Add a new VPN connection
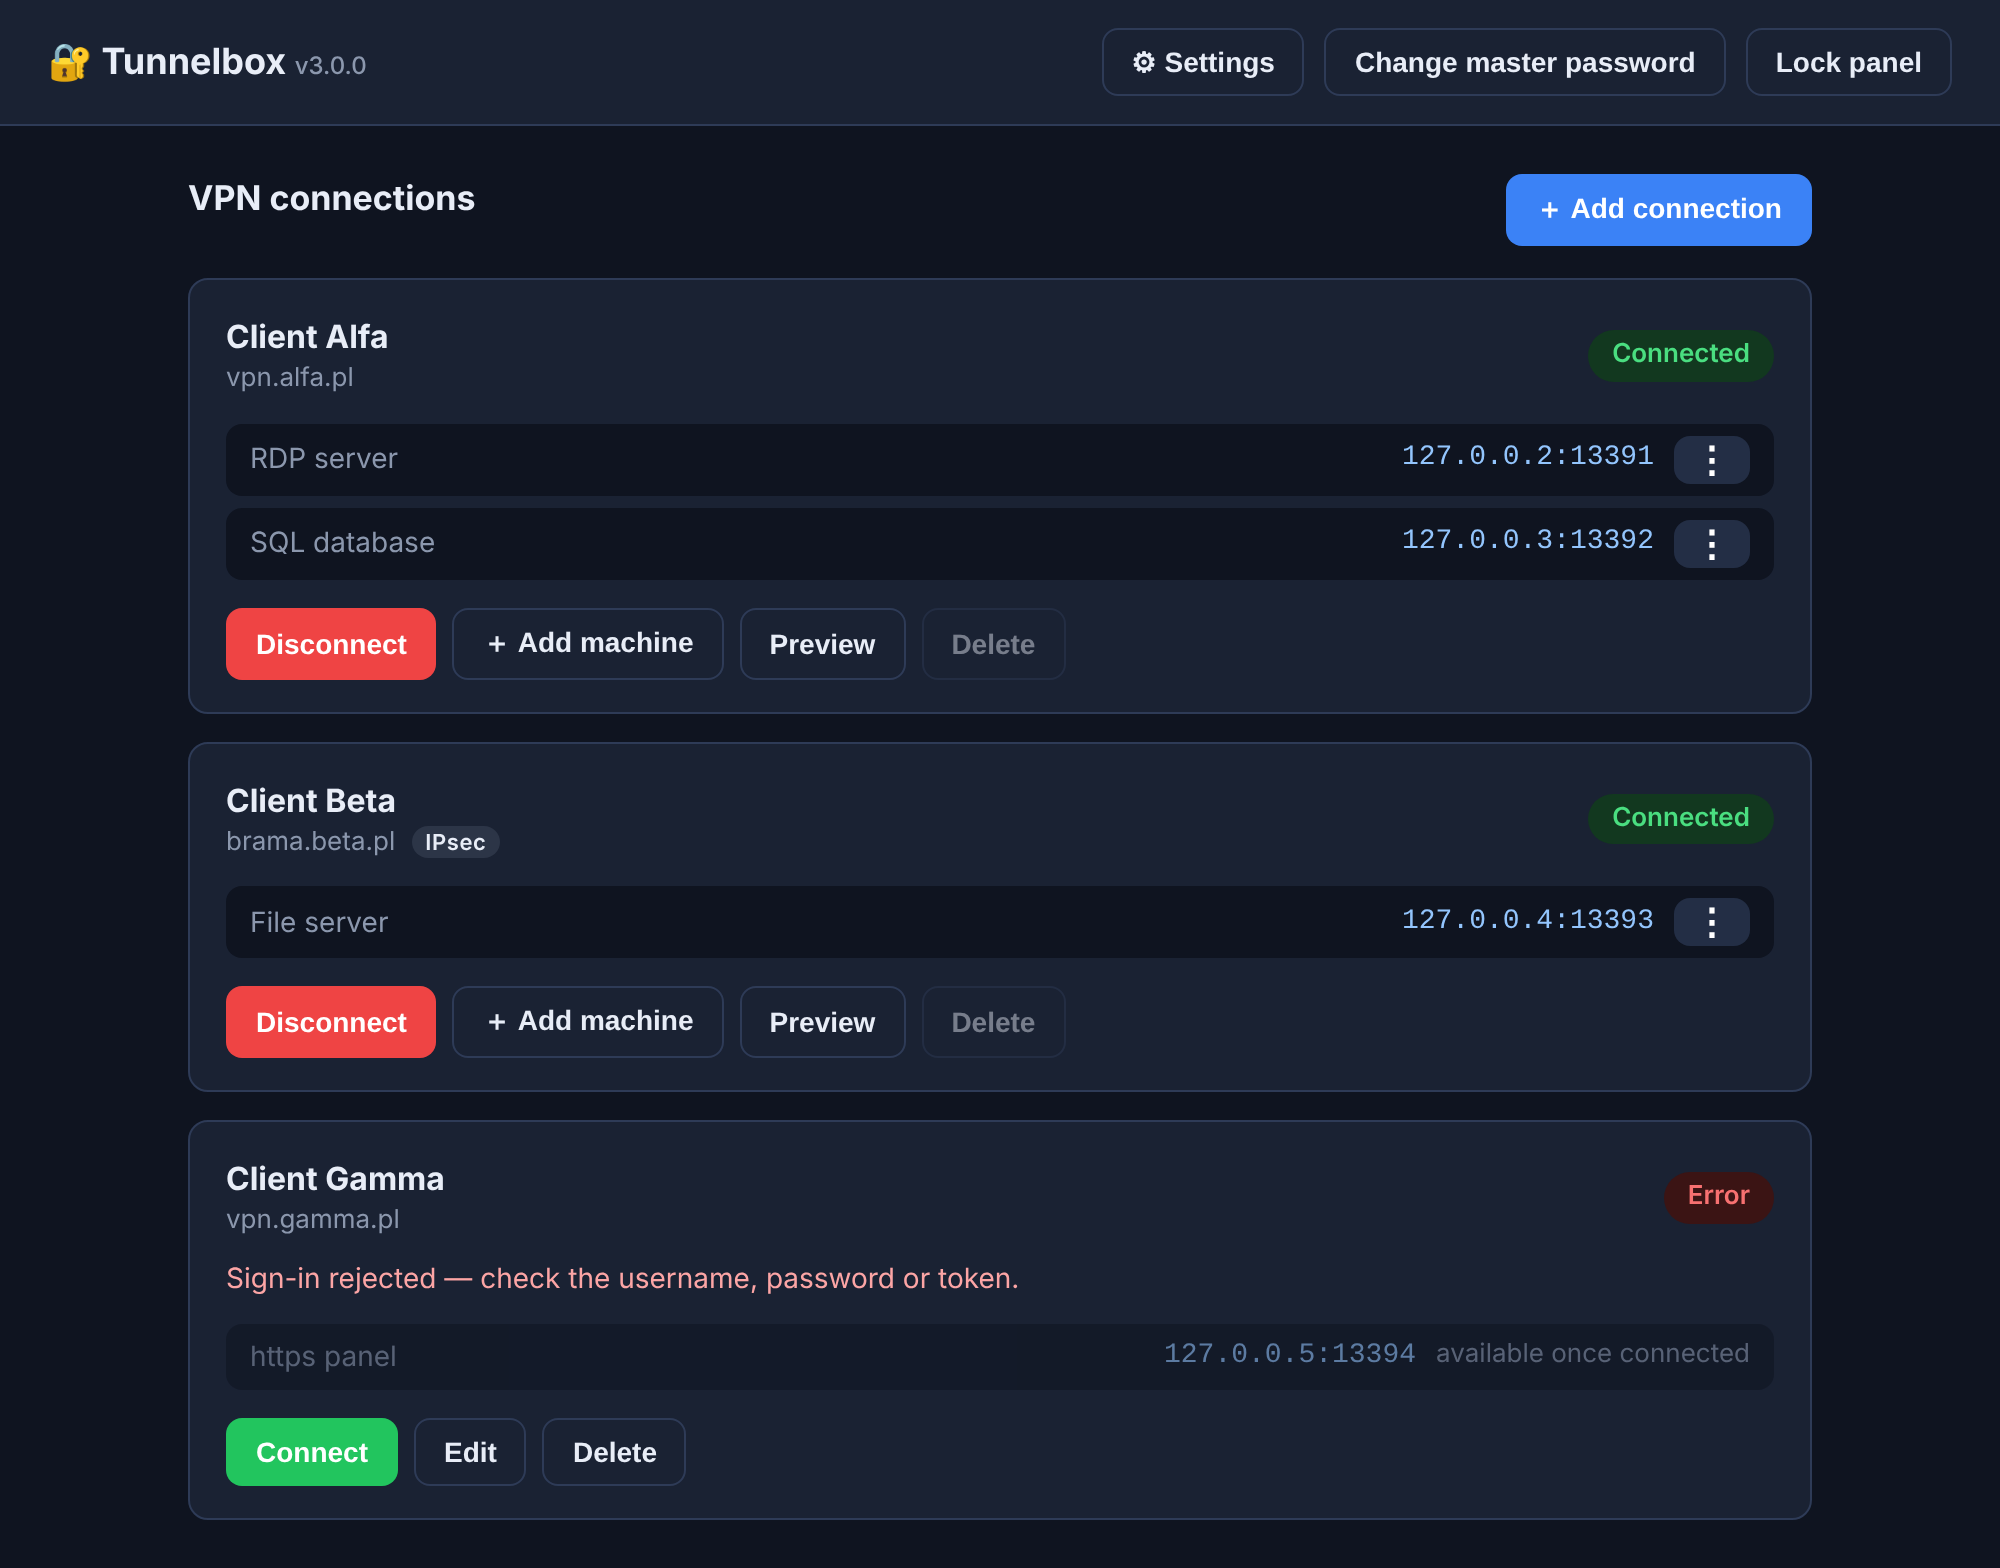The width and height of the screenshot is (2000, 1568). point(1658,210)
